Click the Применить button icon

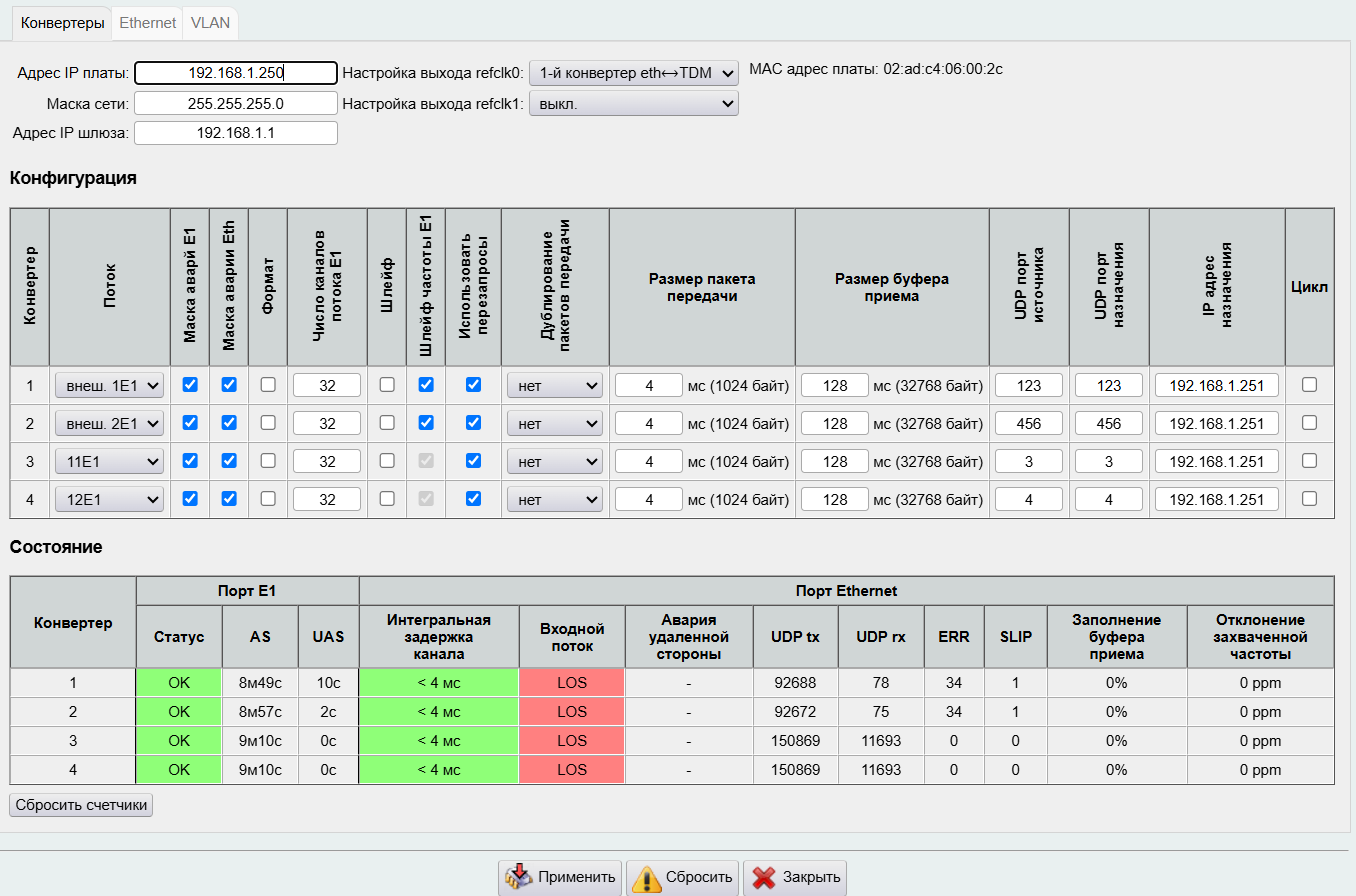point(518,877)
